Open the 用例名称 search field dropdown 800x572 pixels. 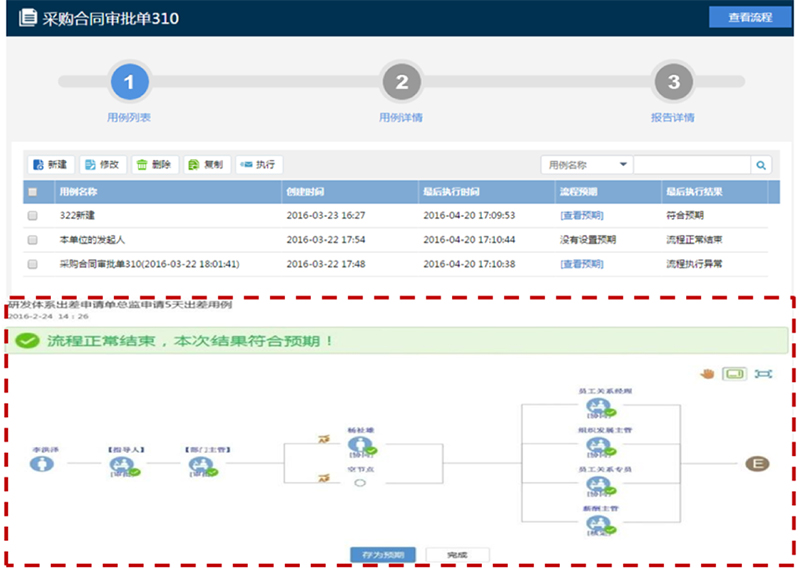[x=586, y=165]
